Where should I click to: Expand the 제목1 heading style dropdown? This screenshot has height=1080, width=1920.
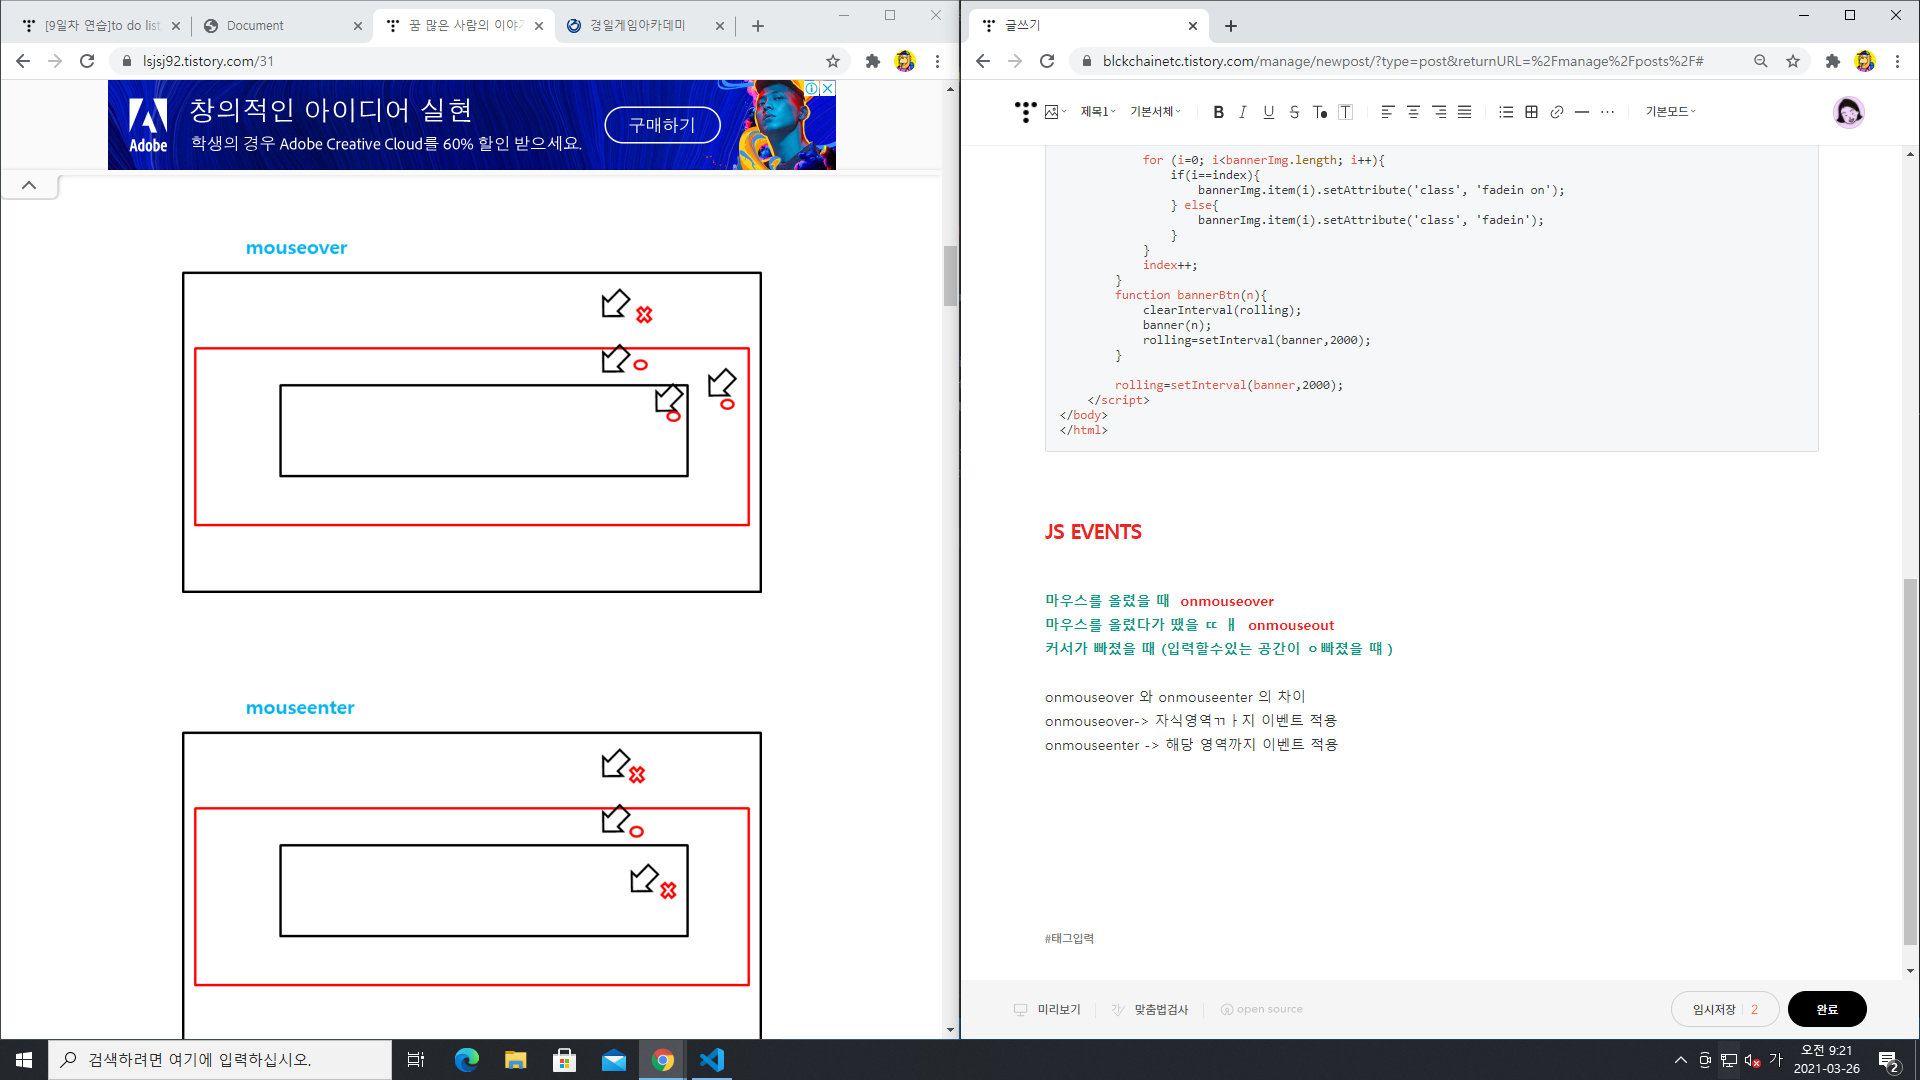(1097, 112)
